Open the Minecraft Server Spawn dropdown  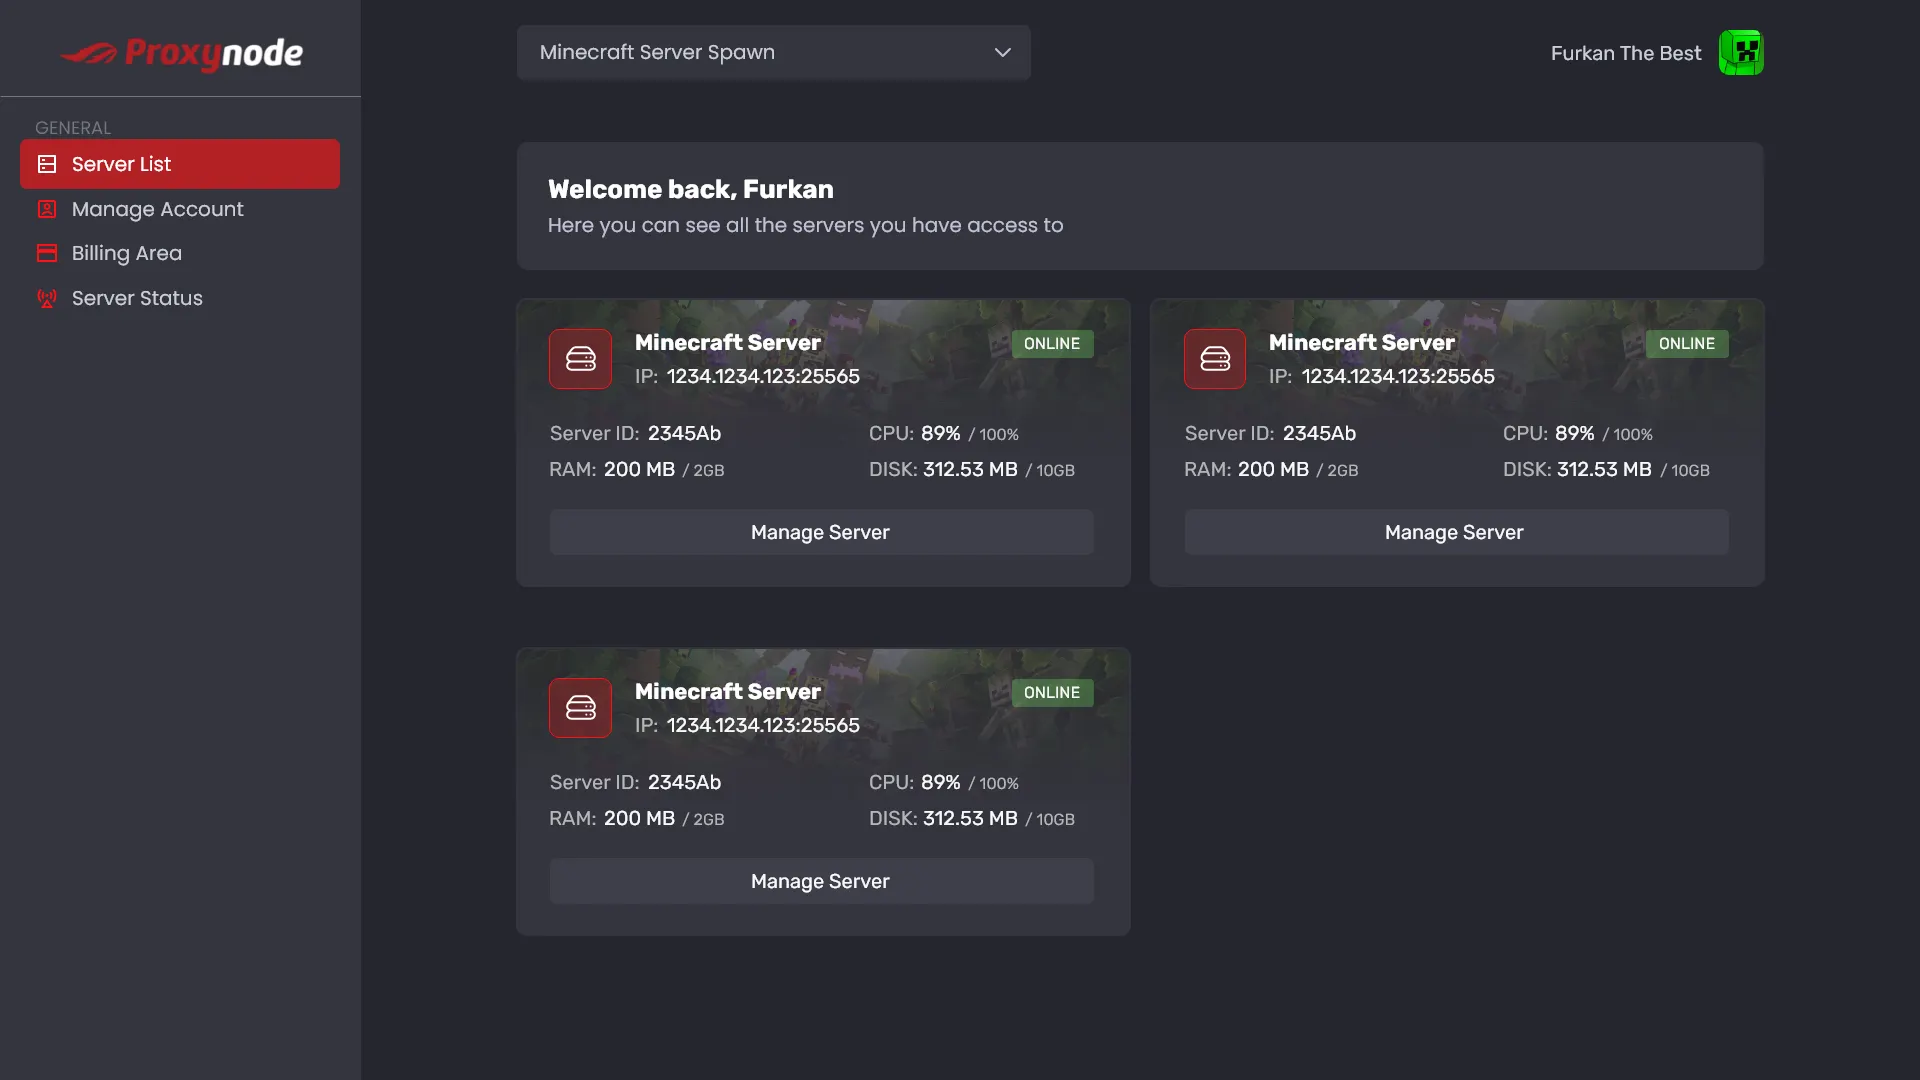pos(772,53)
